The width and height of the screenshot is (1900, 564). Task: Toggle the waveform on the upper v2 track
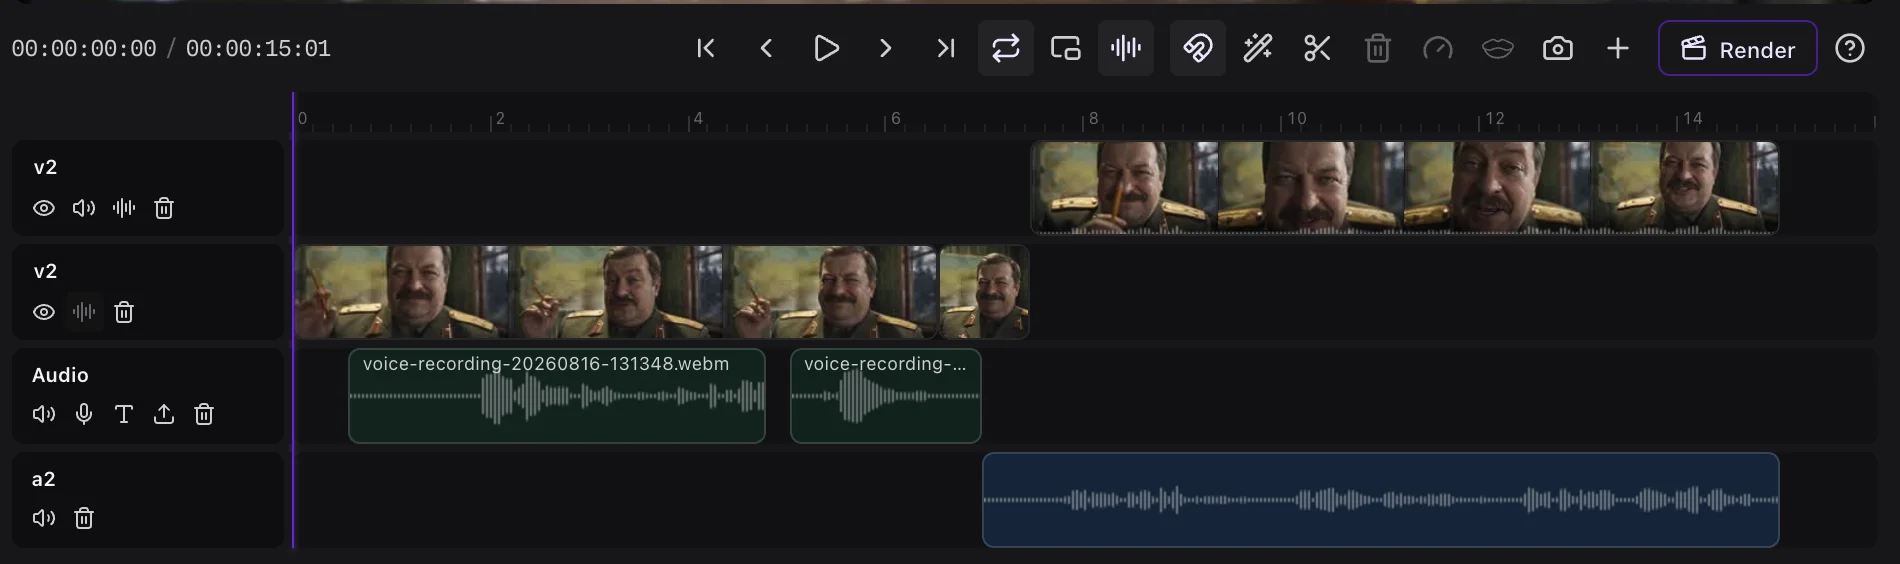(x=124, y=208)
